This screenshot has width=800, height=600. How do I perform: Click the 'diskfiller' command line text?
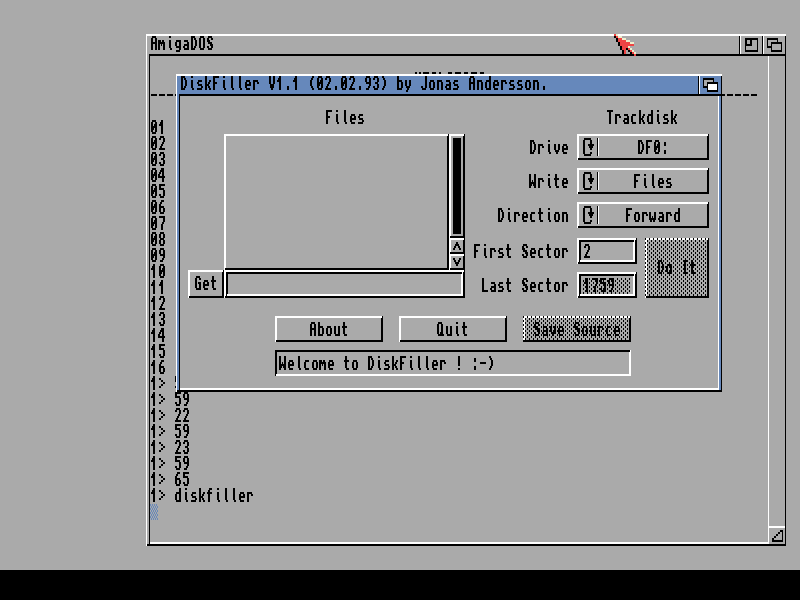(214, 495)
